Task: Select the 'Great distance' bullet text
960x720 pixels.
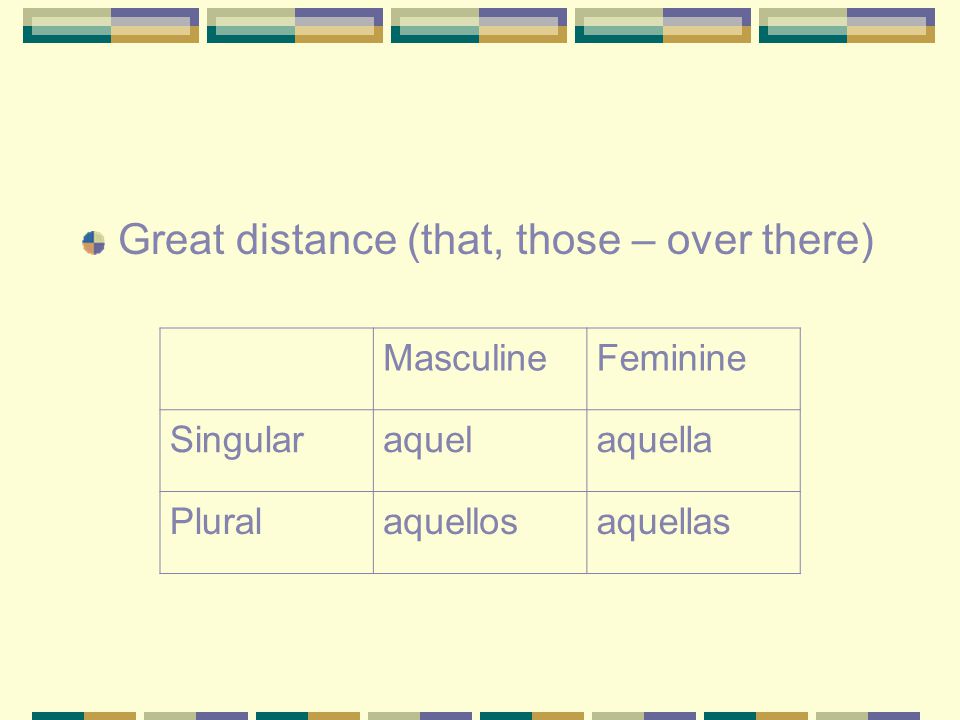Action: pyautogui.click(x=495, y=239)
